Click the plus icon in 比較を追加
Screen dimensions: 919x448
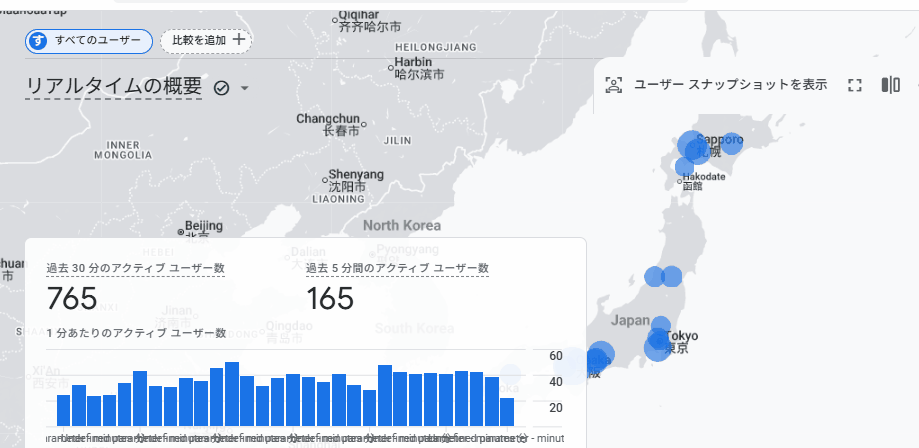[x=239, y=40]
